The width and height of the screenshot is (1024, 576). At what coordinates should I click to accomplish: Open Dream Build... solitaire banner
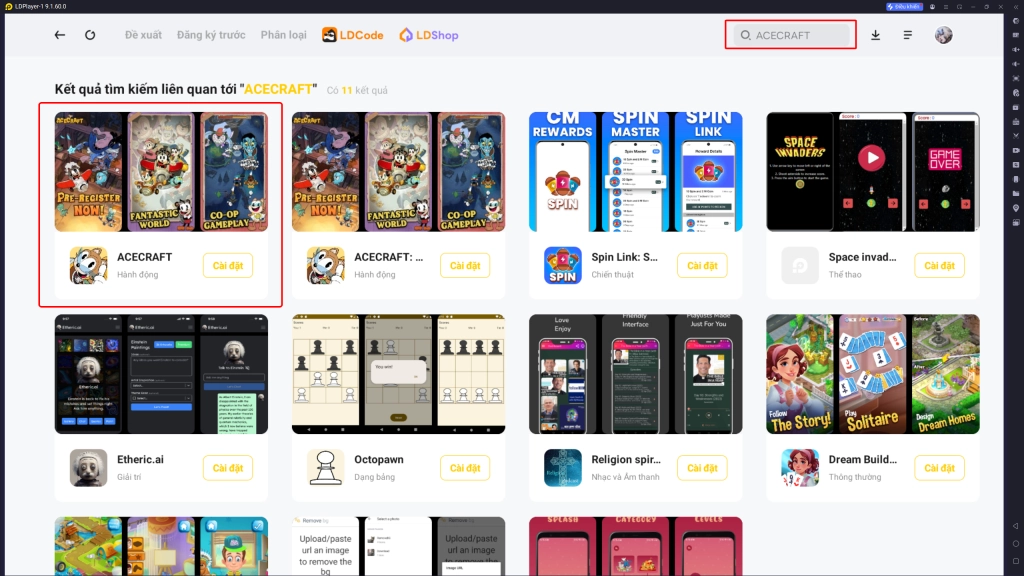[872, 374]
